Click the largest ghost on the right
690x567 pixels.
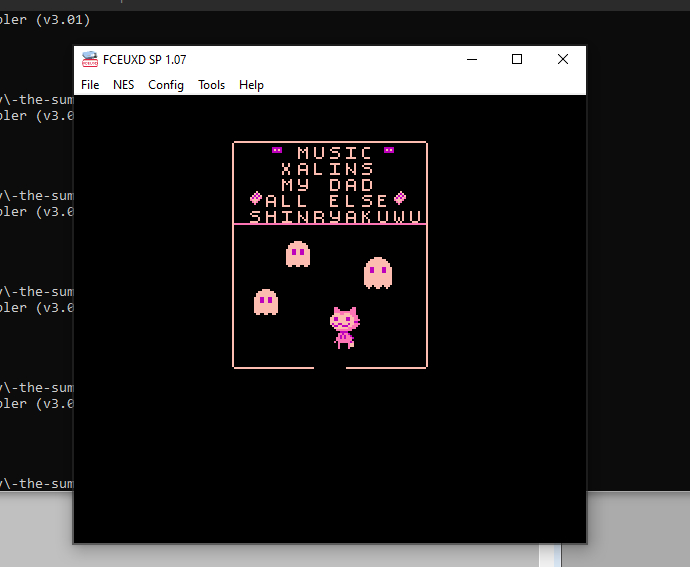pos(377,272)
